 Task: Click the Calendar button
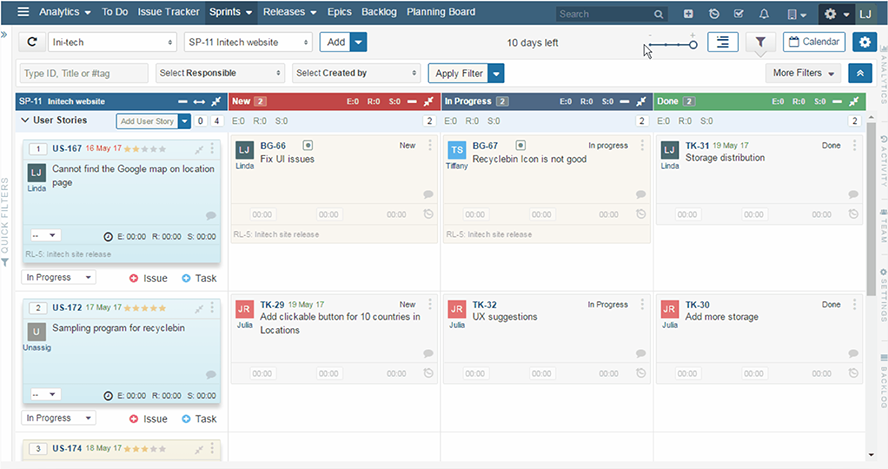click(813, 42)
